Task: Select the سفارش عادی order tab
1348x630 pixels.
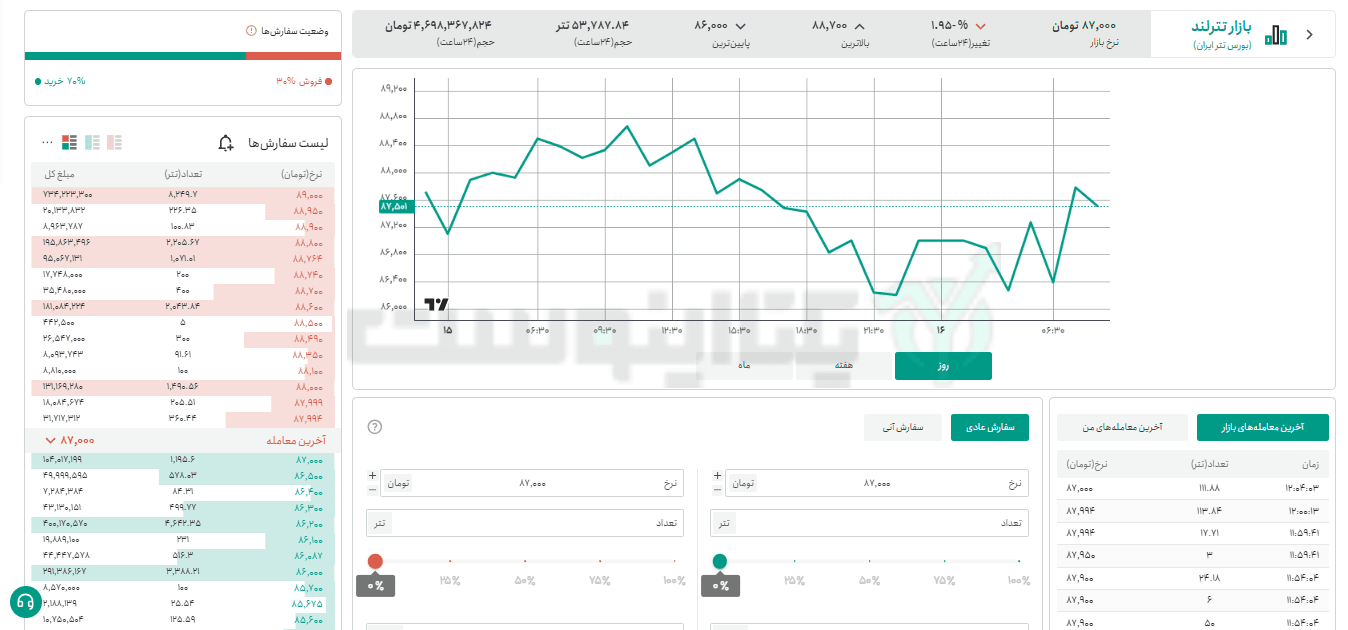Action: point(988,427)
